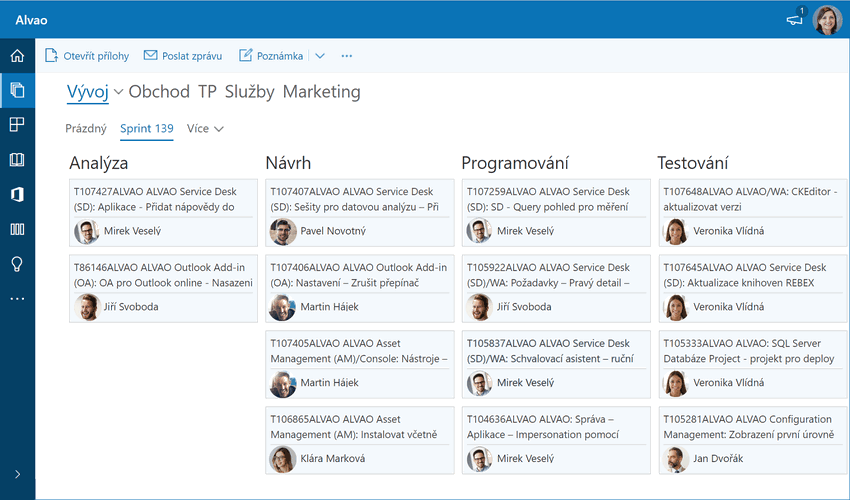Click Martin Hájek avatar on T107406 card

283,307
